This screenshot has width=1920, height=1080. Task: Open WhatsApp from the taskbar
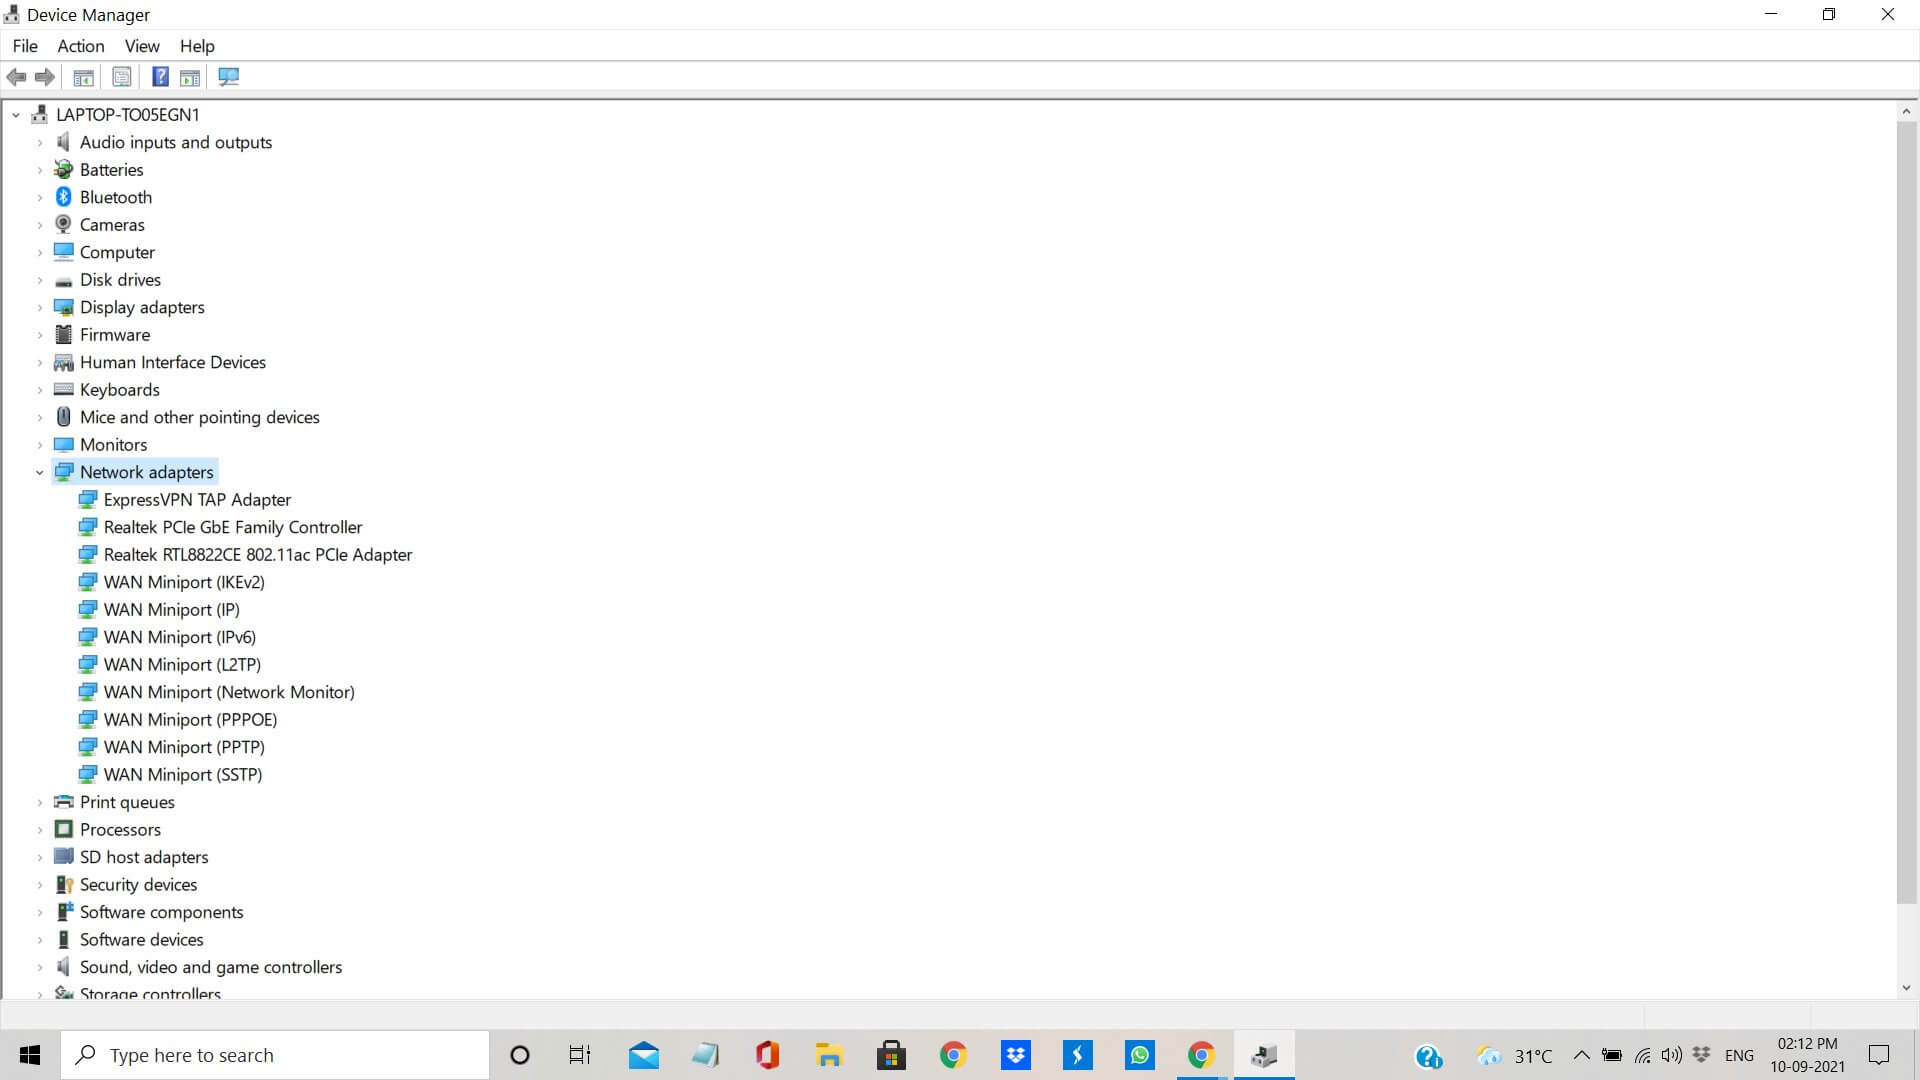1139,1055
